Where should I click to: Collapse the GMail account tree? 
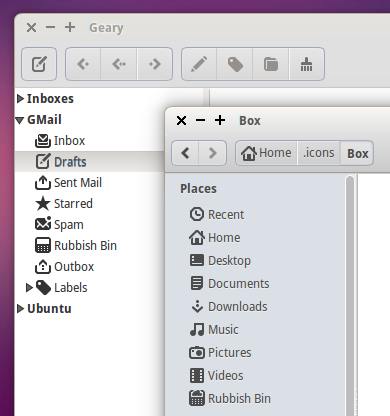pyautogui.click(x=20, y=120)
